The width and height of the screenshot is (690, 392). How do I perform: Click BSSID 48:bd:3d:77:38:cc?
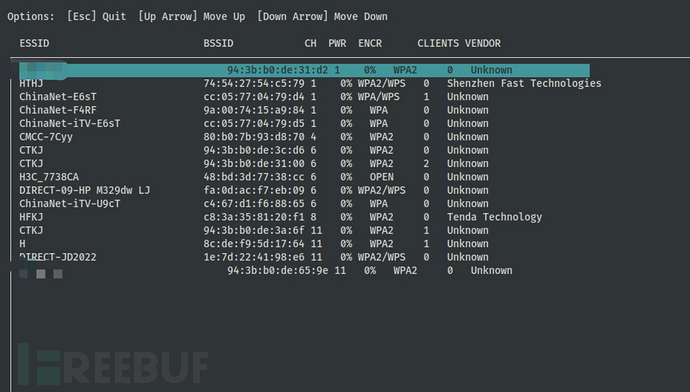point(254,177)
